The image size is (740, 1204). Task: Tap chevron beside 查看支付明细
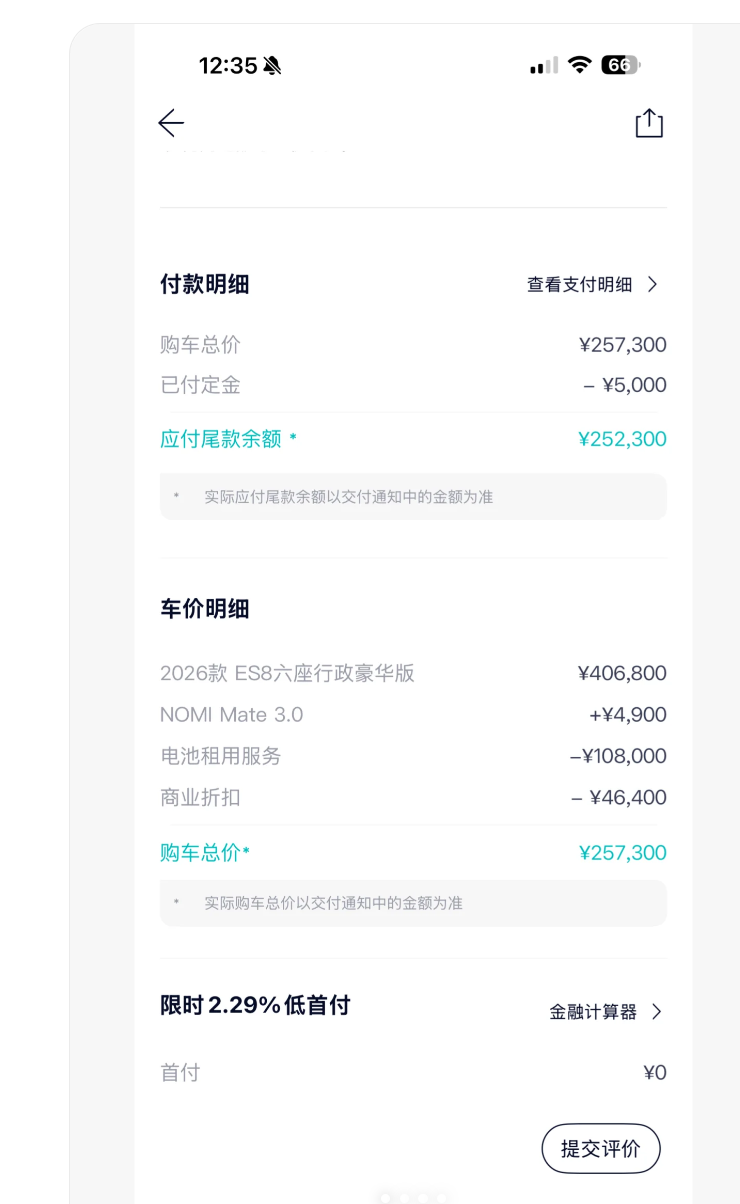(x=653, y=285)
